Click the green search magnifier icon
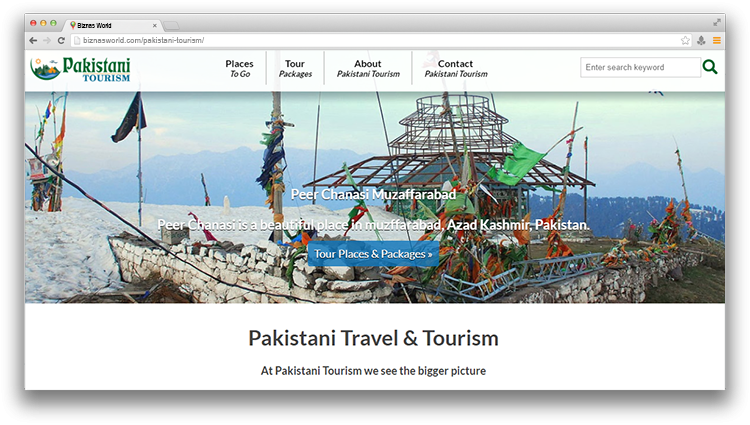The width and height of the screenshot is (750, 425). [710, 67]
